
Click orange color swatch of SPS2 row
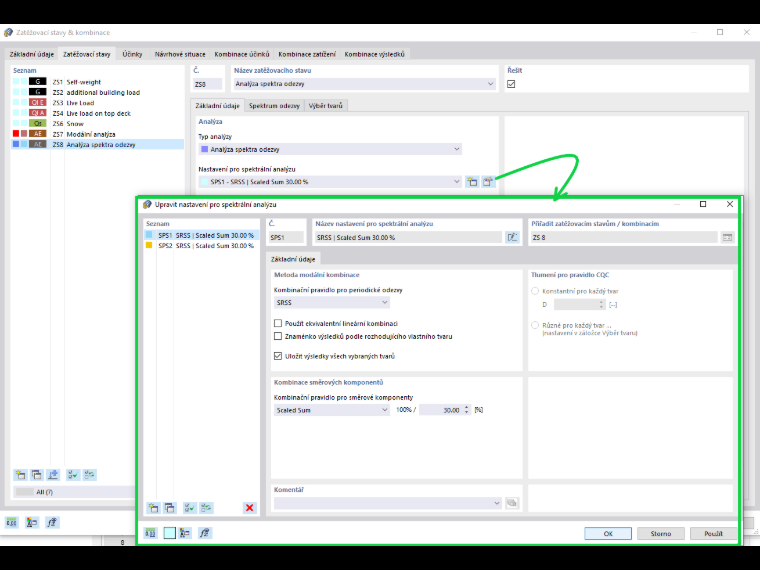tap(149, 245)
